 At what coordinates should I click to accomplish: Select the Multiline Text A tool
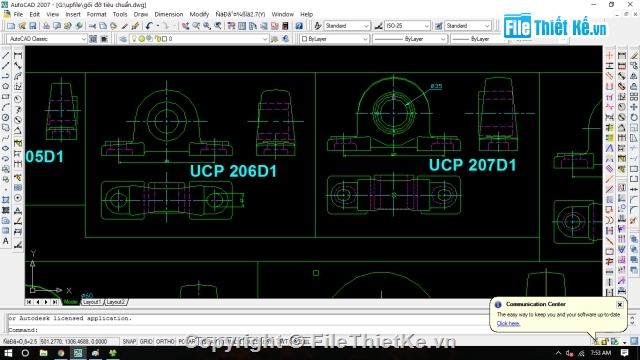click(6, 241)
